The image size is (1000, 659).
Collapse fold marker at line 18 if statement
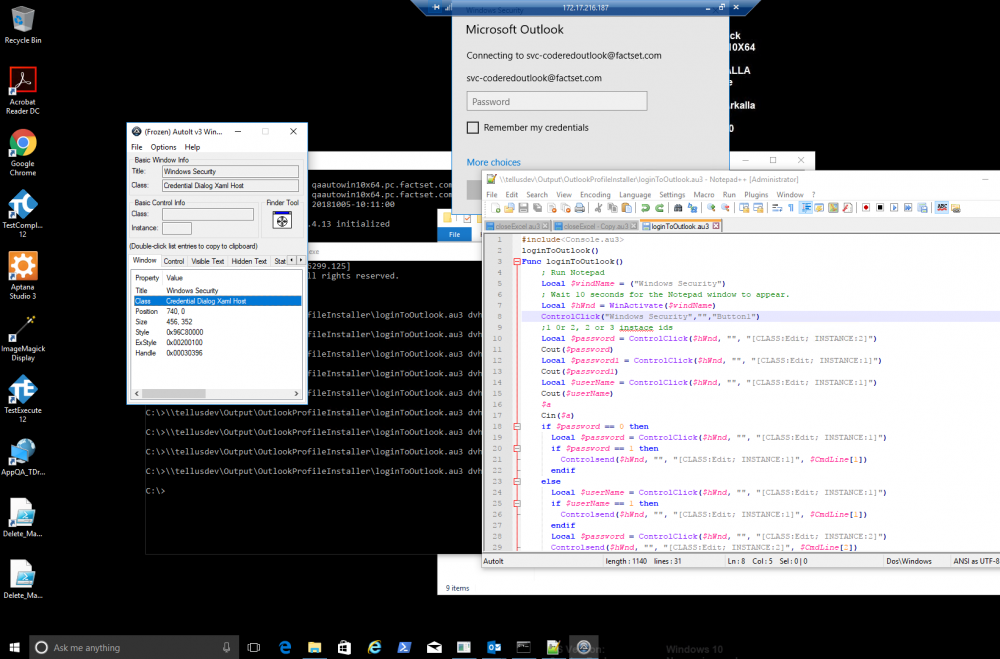(x=517, y=426)
